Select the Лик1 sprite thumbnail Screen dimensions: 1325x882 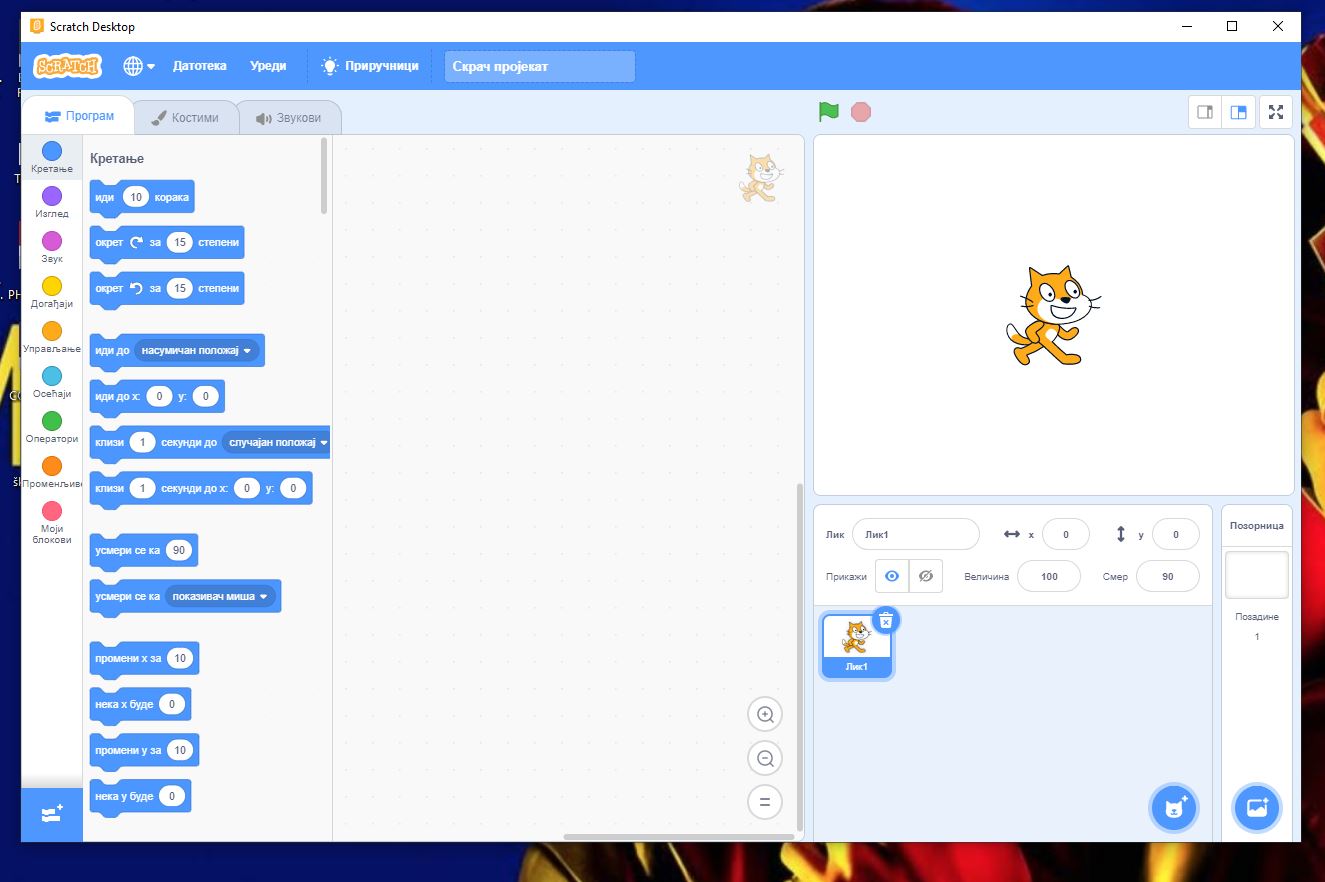click(x=856, y=645)
